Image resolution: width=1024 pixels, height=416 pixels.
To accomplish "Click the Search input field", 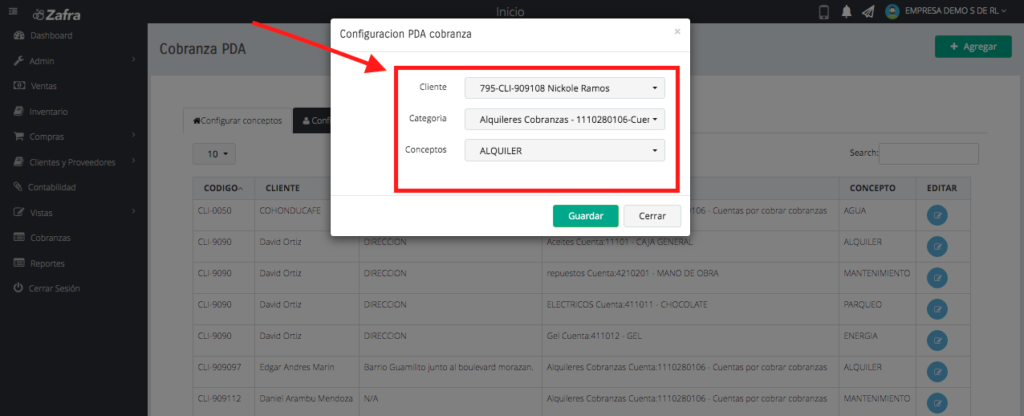I will pos(929,153).
